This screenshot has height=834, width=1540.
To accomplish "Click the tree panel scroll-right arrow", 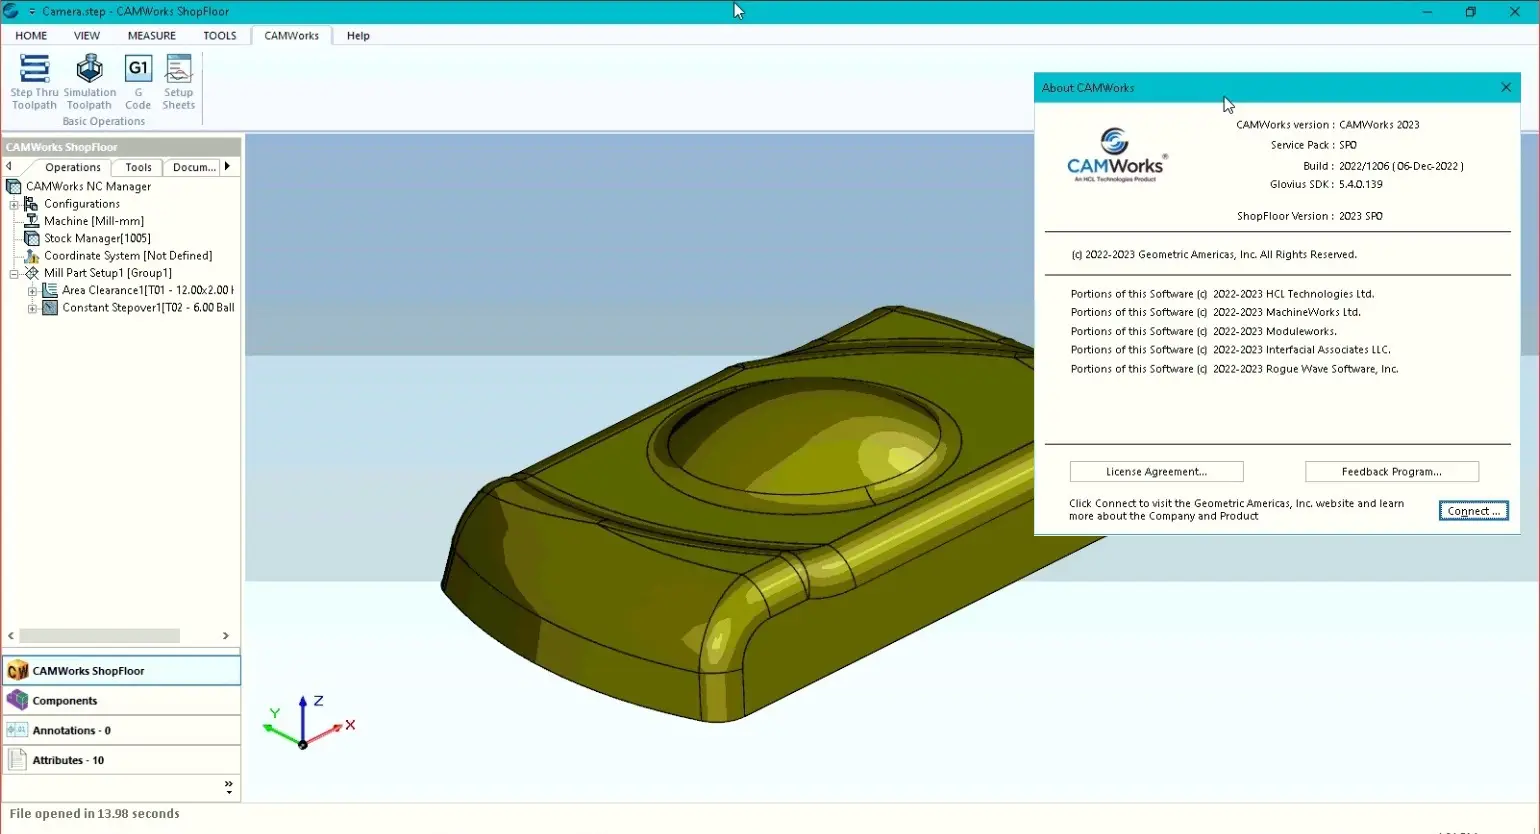I will pos(226,636).
